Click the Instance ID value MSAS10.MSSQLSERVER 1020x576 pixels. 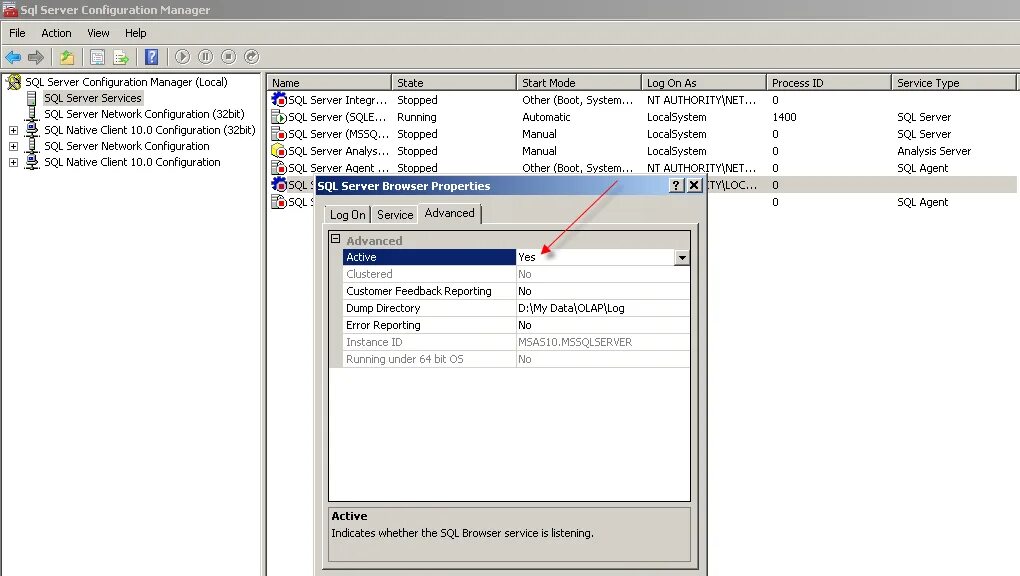pos(575,342)
